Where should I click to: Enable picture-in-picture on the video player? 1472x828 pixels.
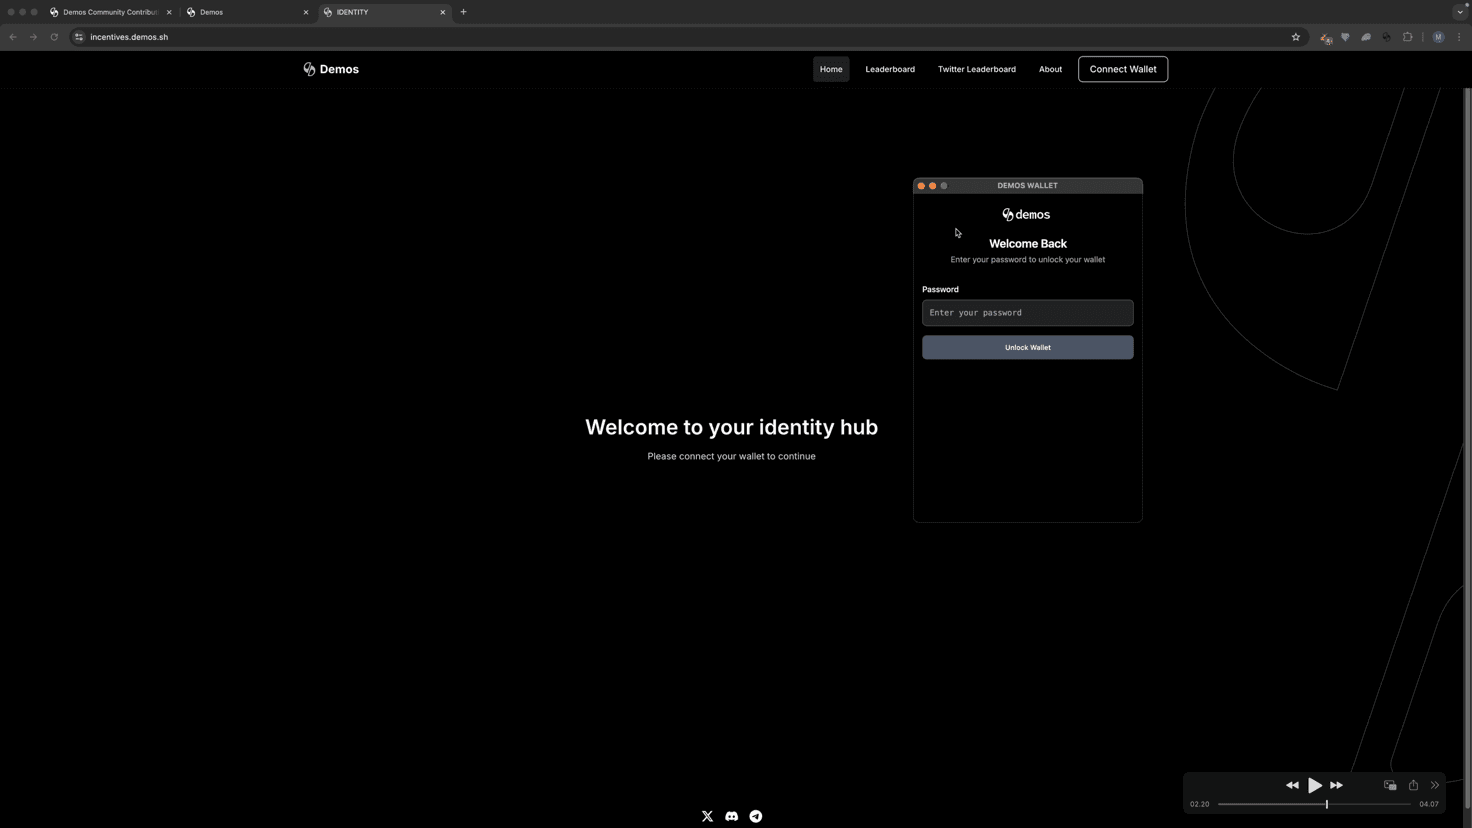click(1390, 785)
